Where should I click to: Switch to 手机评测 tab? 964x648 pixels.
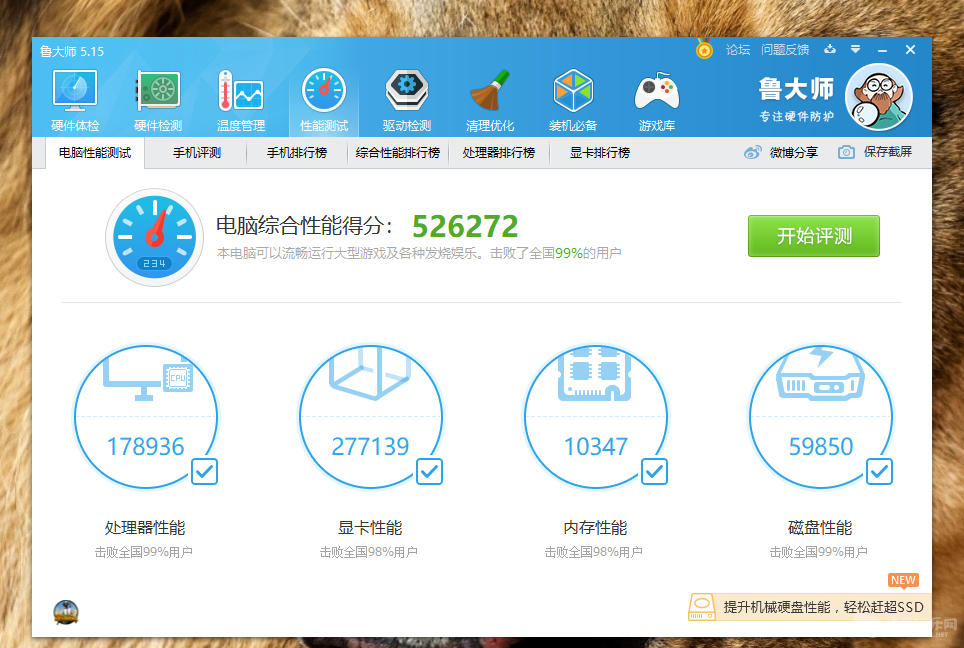point(196,152)
